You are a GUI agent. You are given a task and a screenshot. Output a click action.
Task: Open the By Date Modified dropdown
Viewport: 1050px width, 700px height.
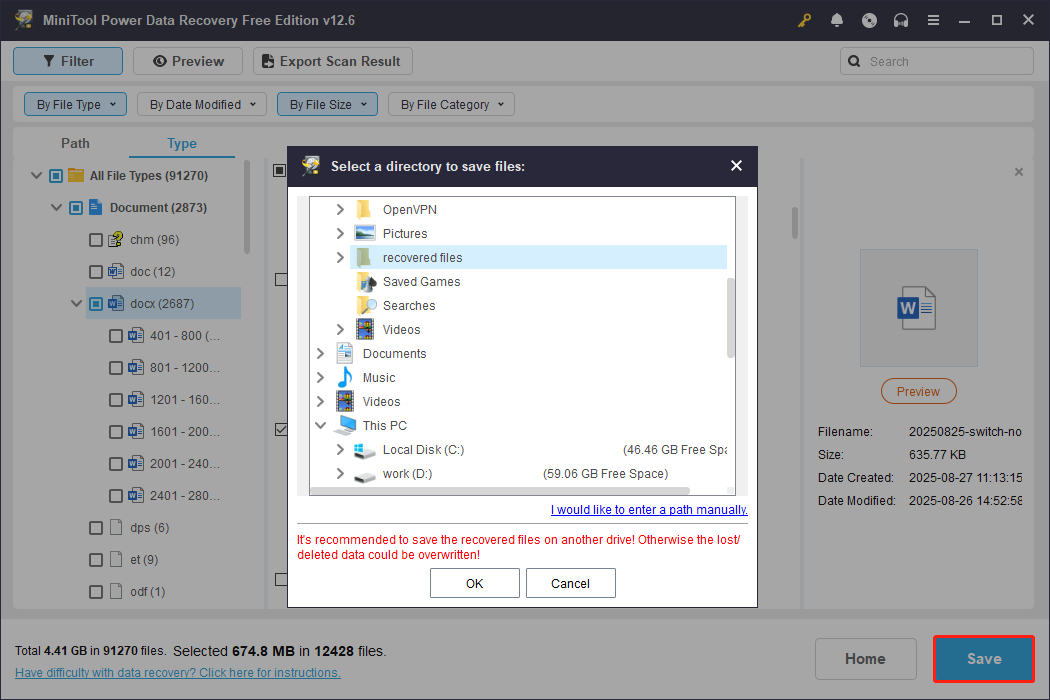pos(201,104)
